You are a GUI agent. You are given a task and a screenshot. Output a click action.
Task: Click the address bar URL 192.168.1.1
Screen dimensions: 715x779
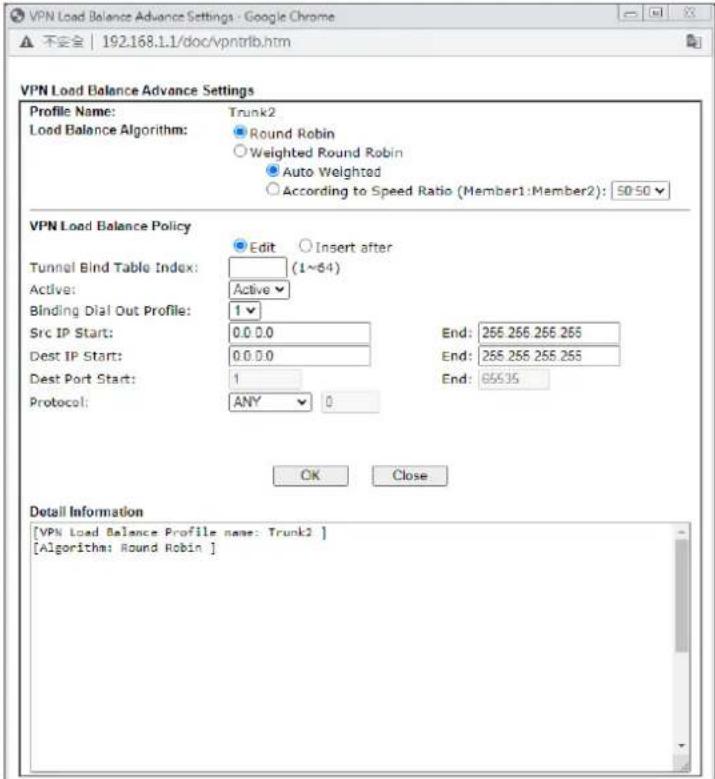[196, 42]
